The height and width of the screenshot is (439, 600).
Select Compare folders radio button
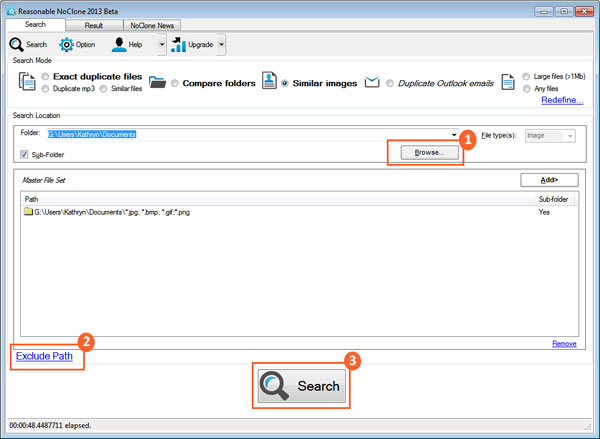coord(174,83)
